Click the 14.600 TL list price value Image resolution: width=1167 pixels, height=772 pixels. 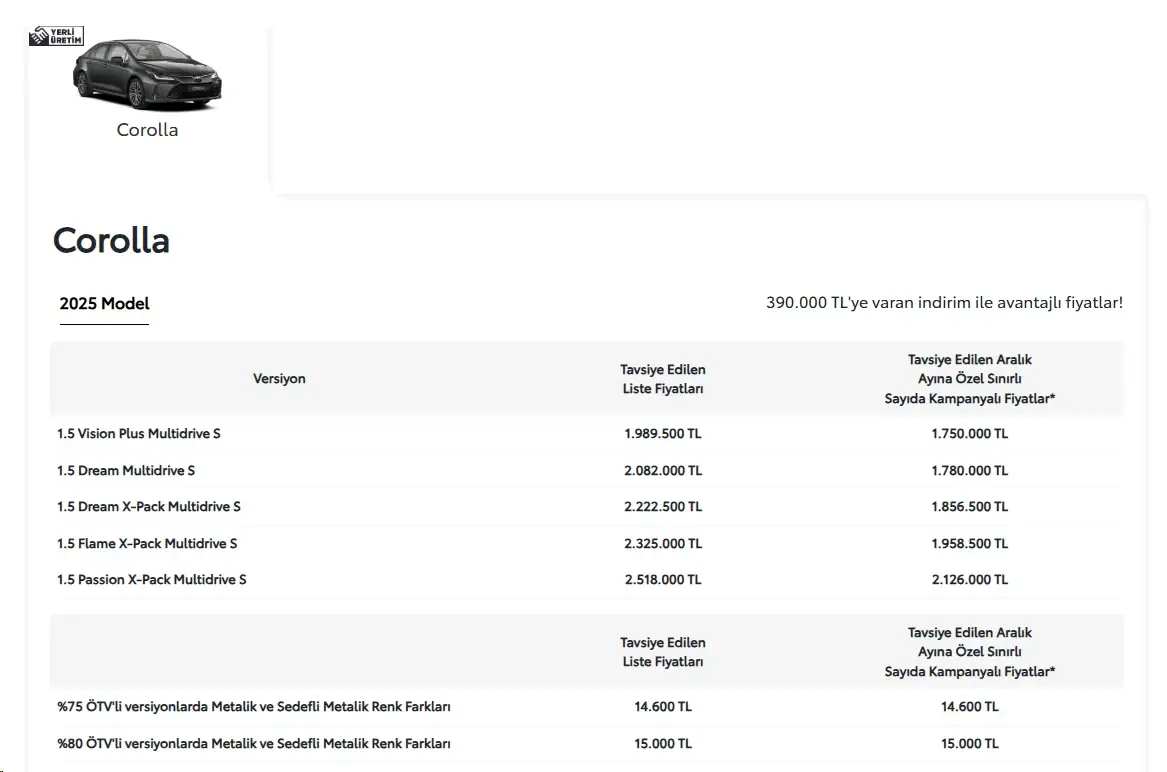[663, 706]
